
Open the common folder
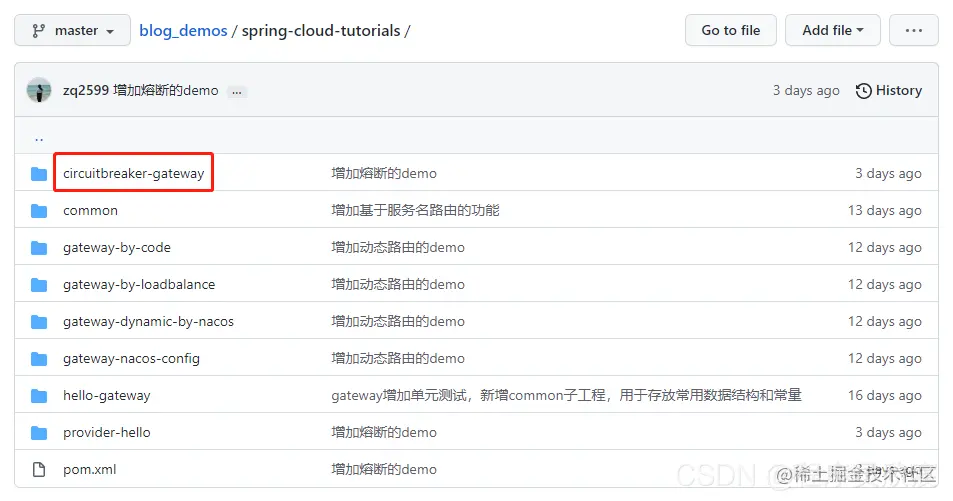(91, 210)
